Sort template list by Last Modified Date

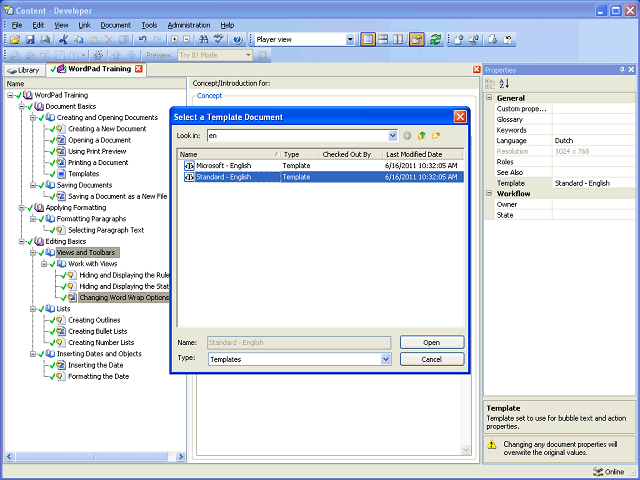coord(422,154)
